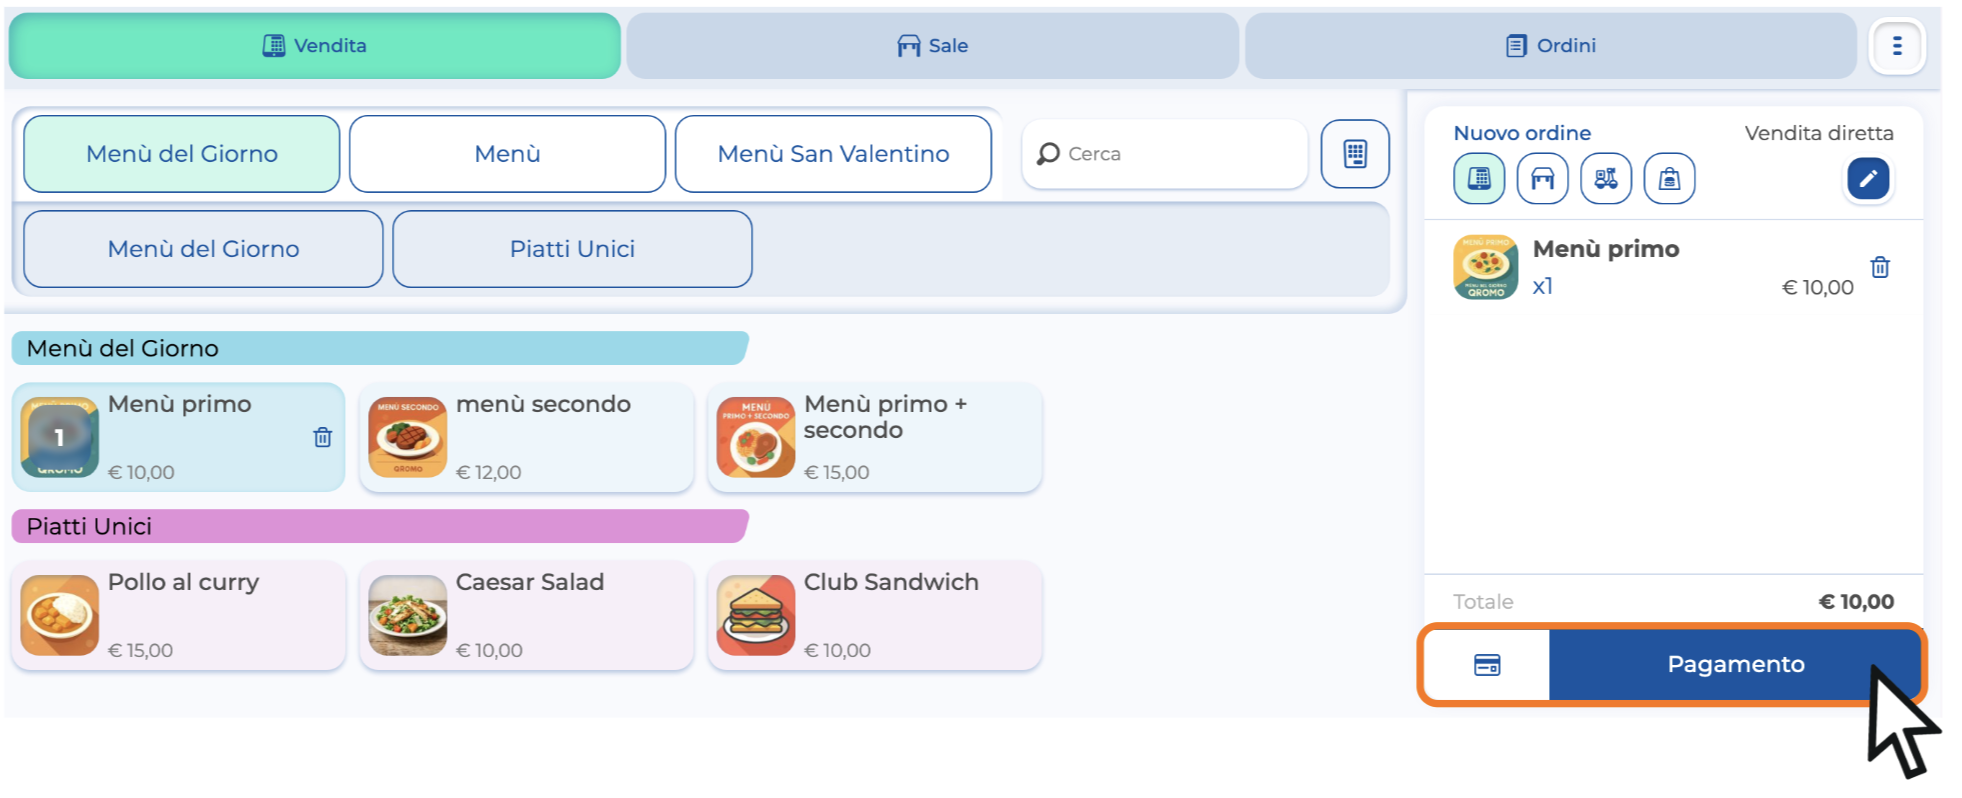The height and width of the screenshot is (798, 1962).
Task: Open the keypad button beside the search field
Action: (1355, 154)
